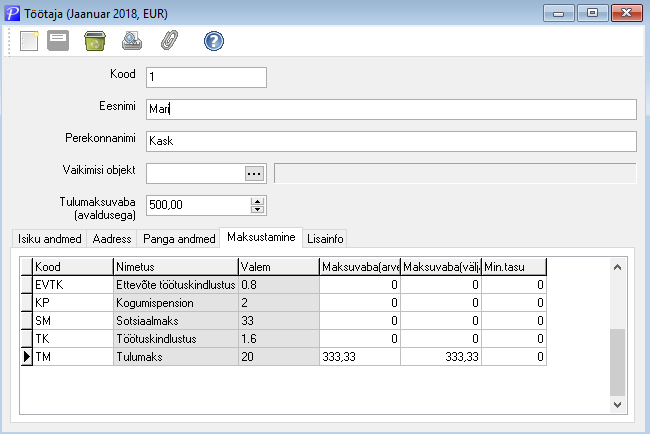Create a new blank record icon
The height and width of the screenshot is (434, 650).
point(29,41)
